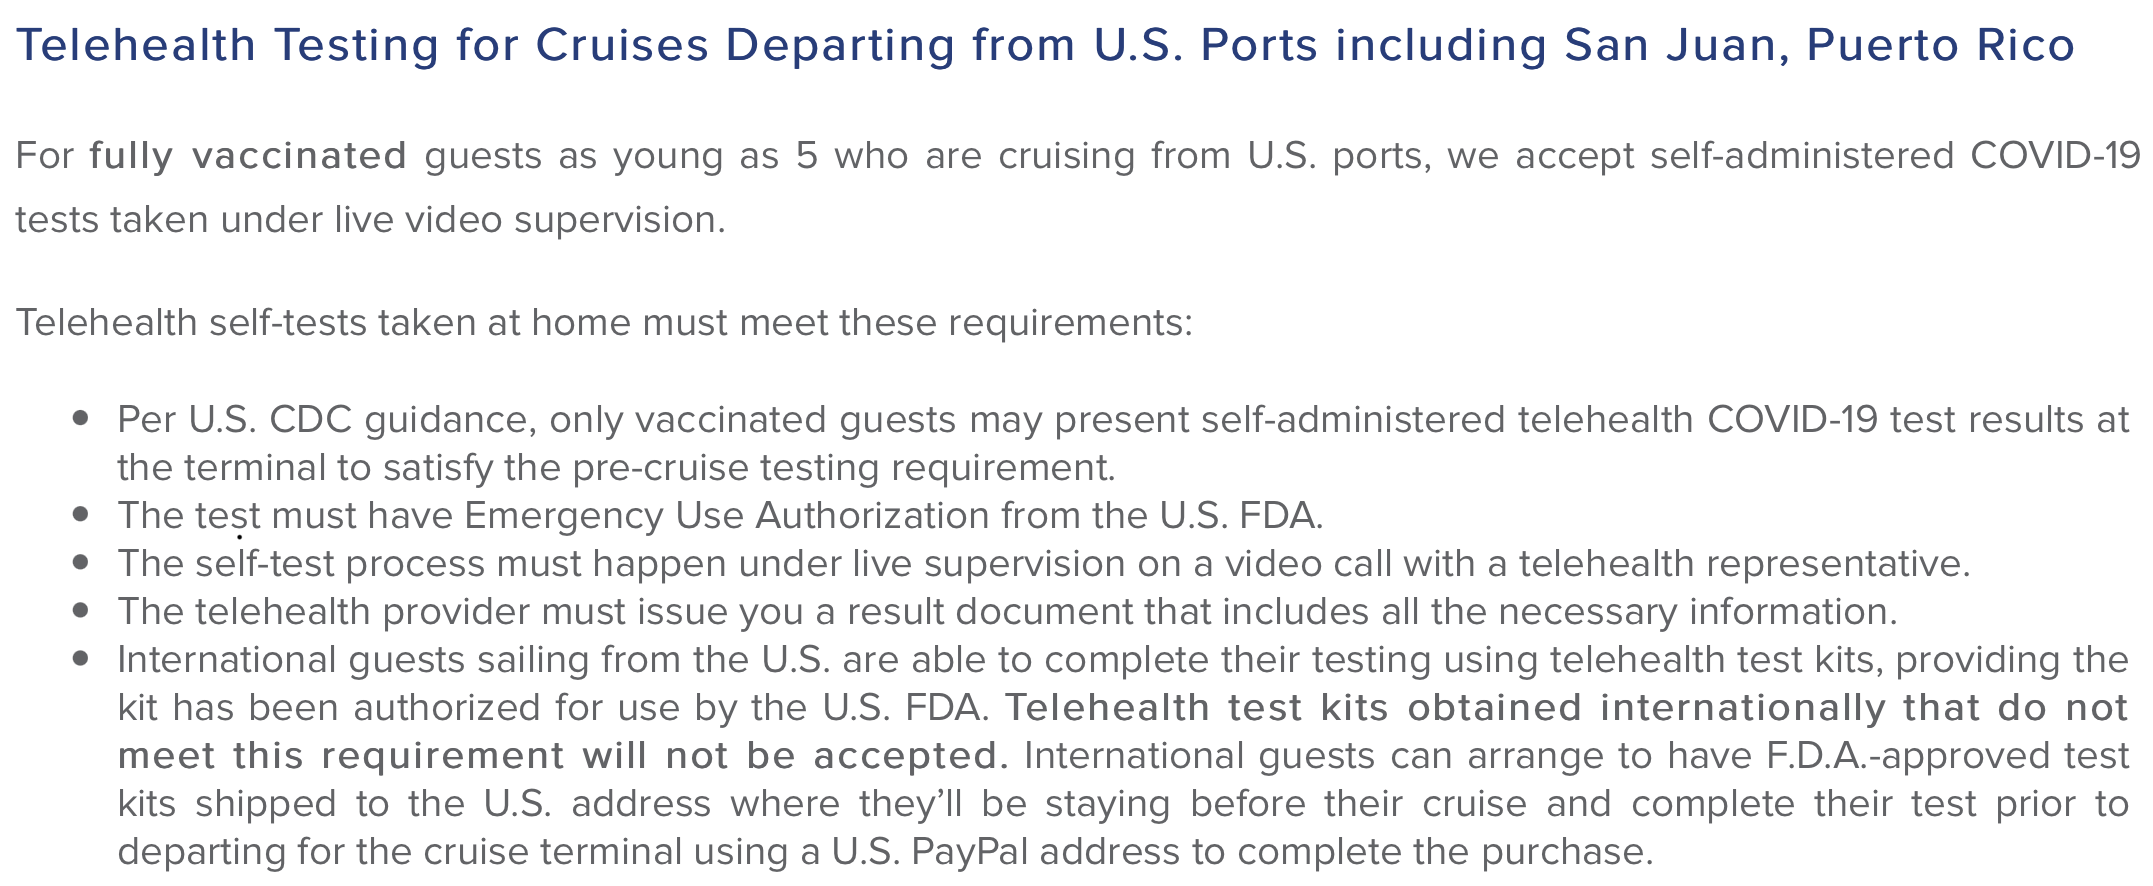Click 'pre-cruise testing requirement' phrase
Viewport: 2153px width, 886px height.
pyautogui.click(x=841, y=468)
